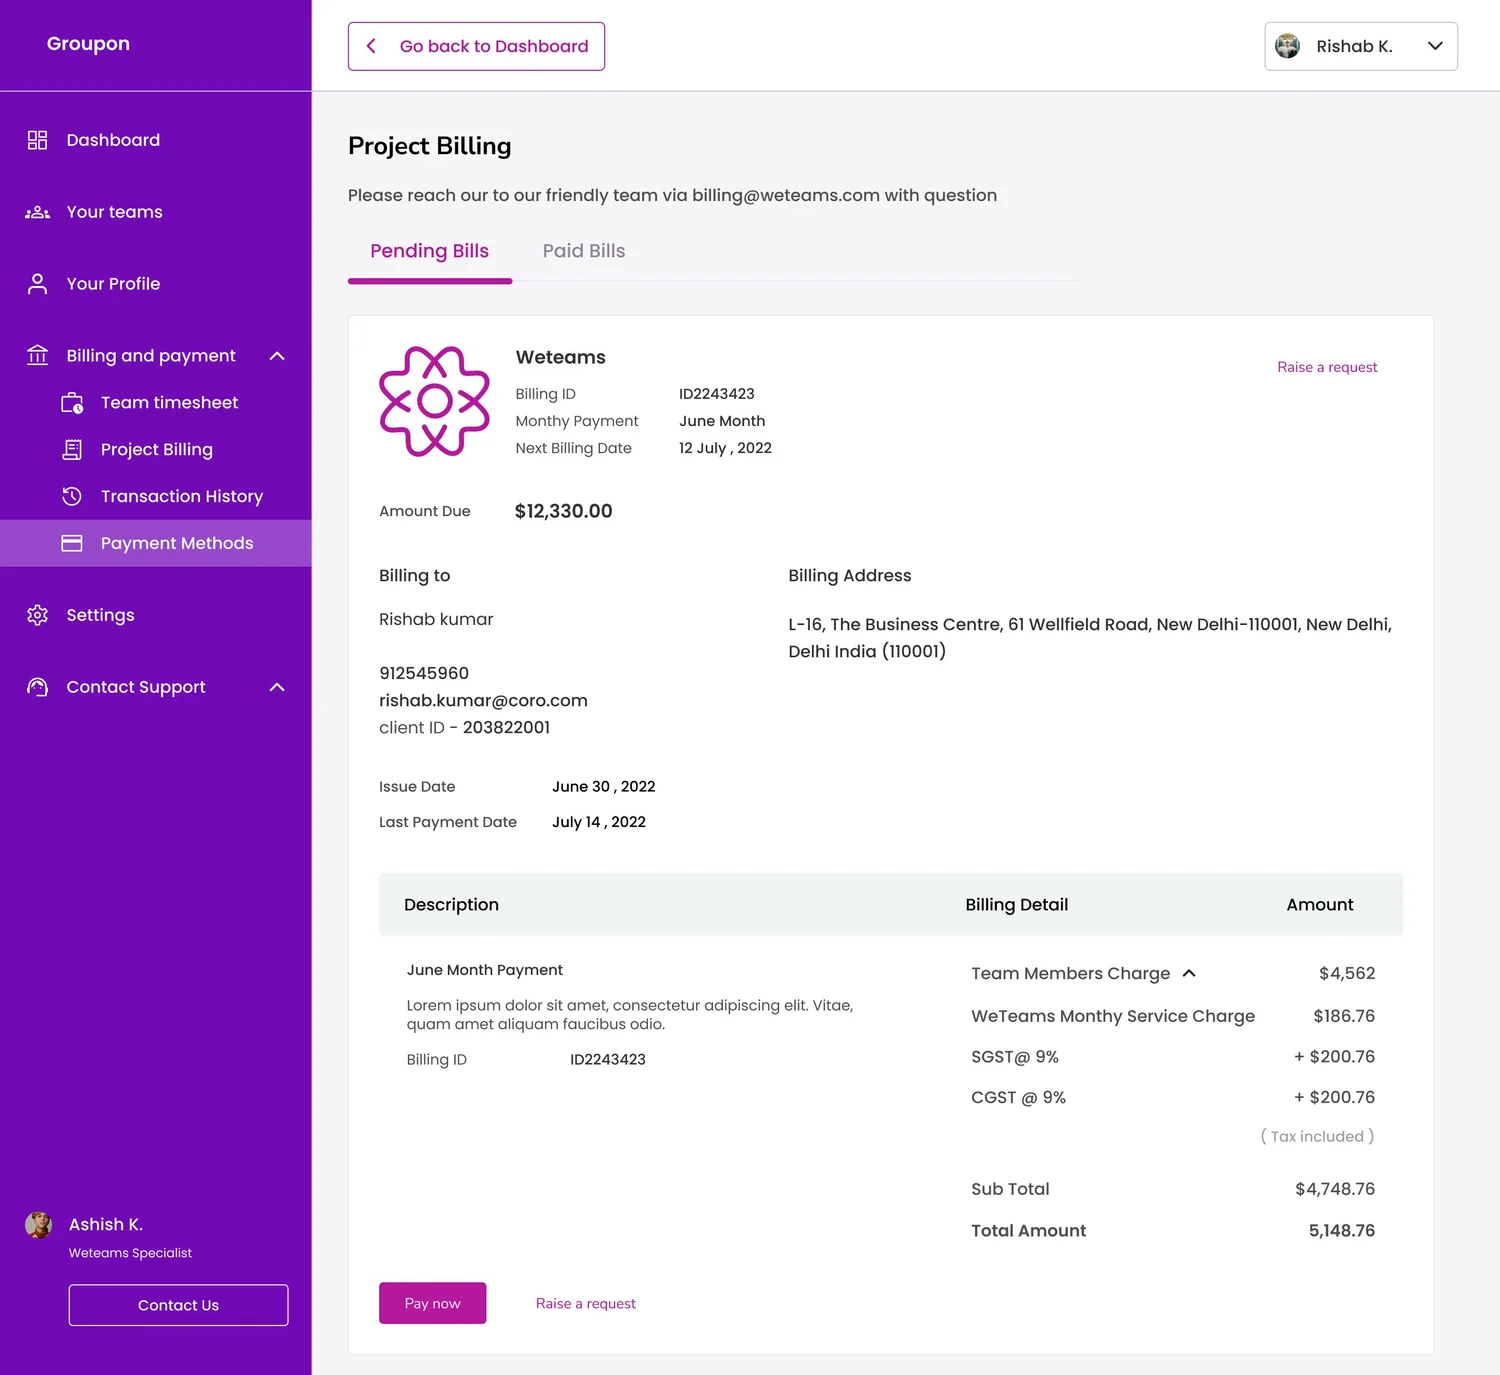Click the Contact Support headset icon
This screenshot has width=1500, height=1375.
point(37,687)
